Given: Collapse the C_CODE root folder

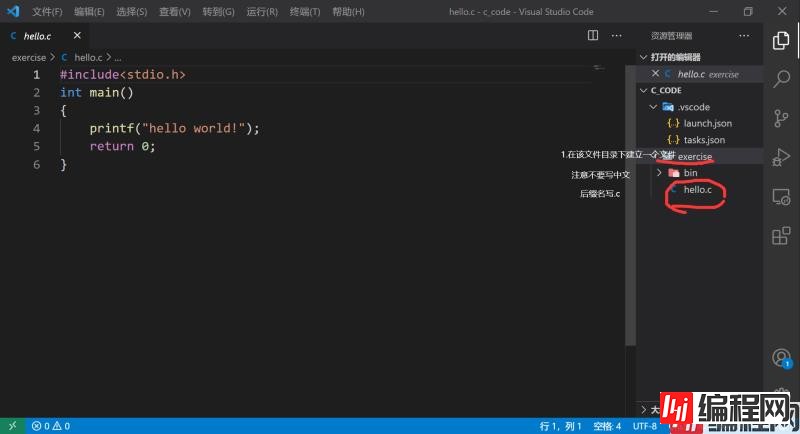Looking at the screenshot, I should coord(645,90).
